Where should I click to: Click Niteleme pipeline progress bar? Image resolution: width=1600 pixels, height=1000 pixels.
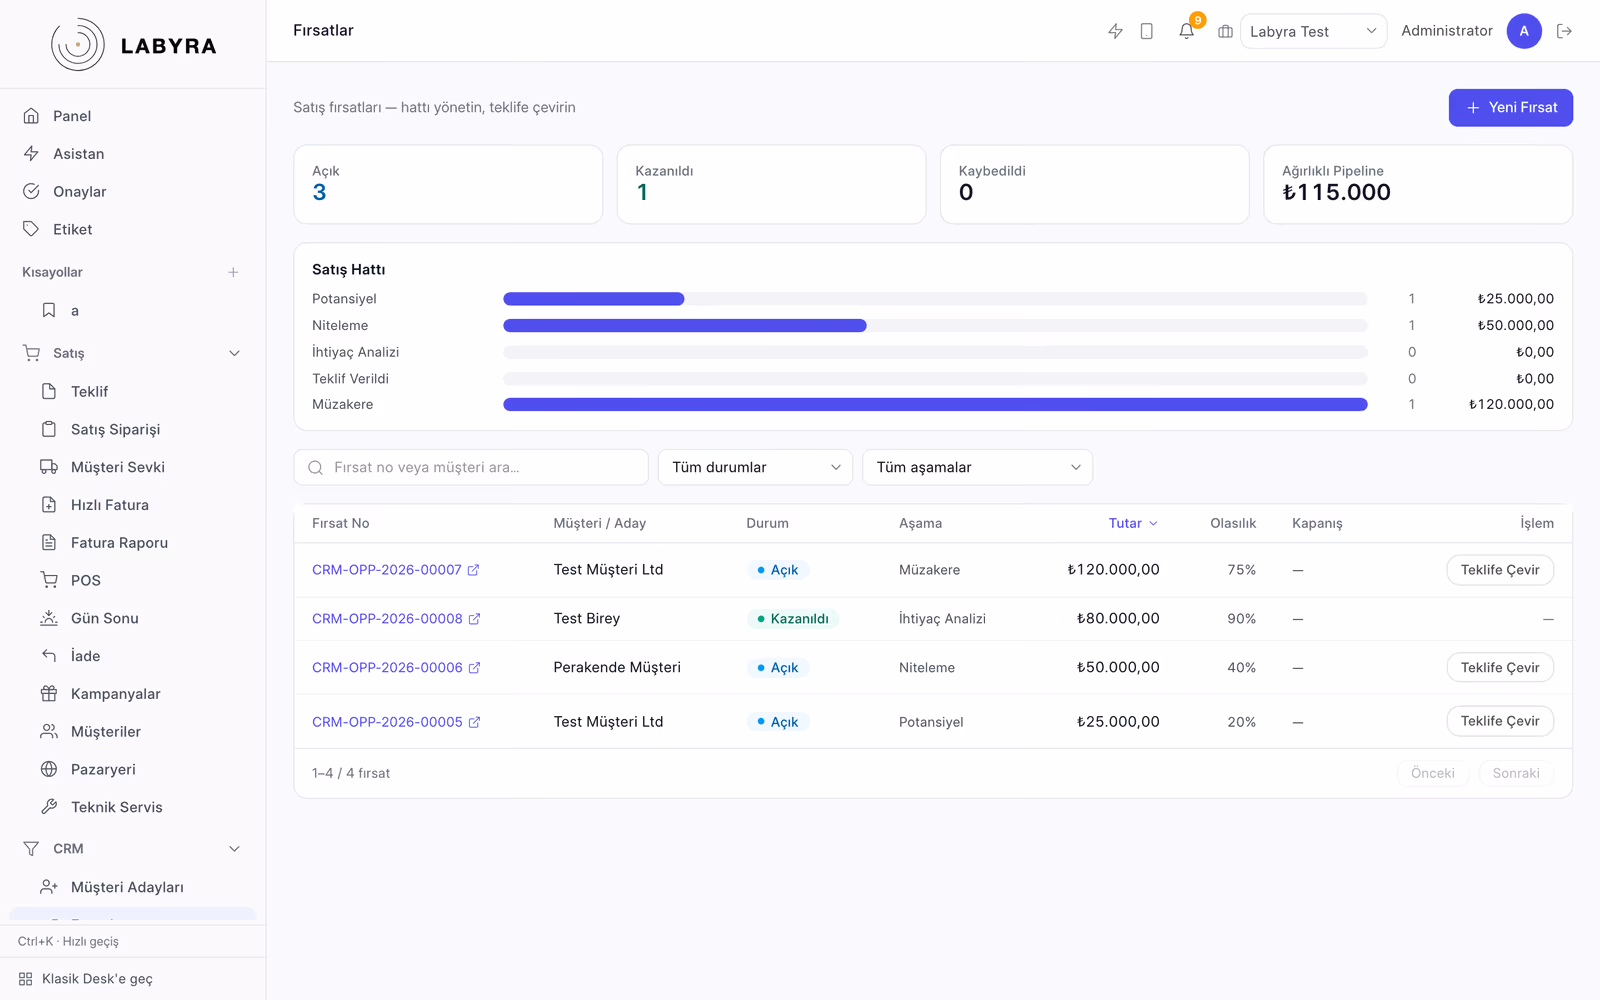coord(935,325)
